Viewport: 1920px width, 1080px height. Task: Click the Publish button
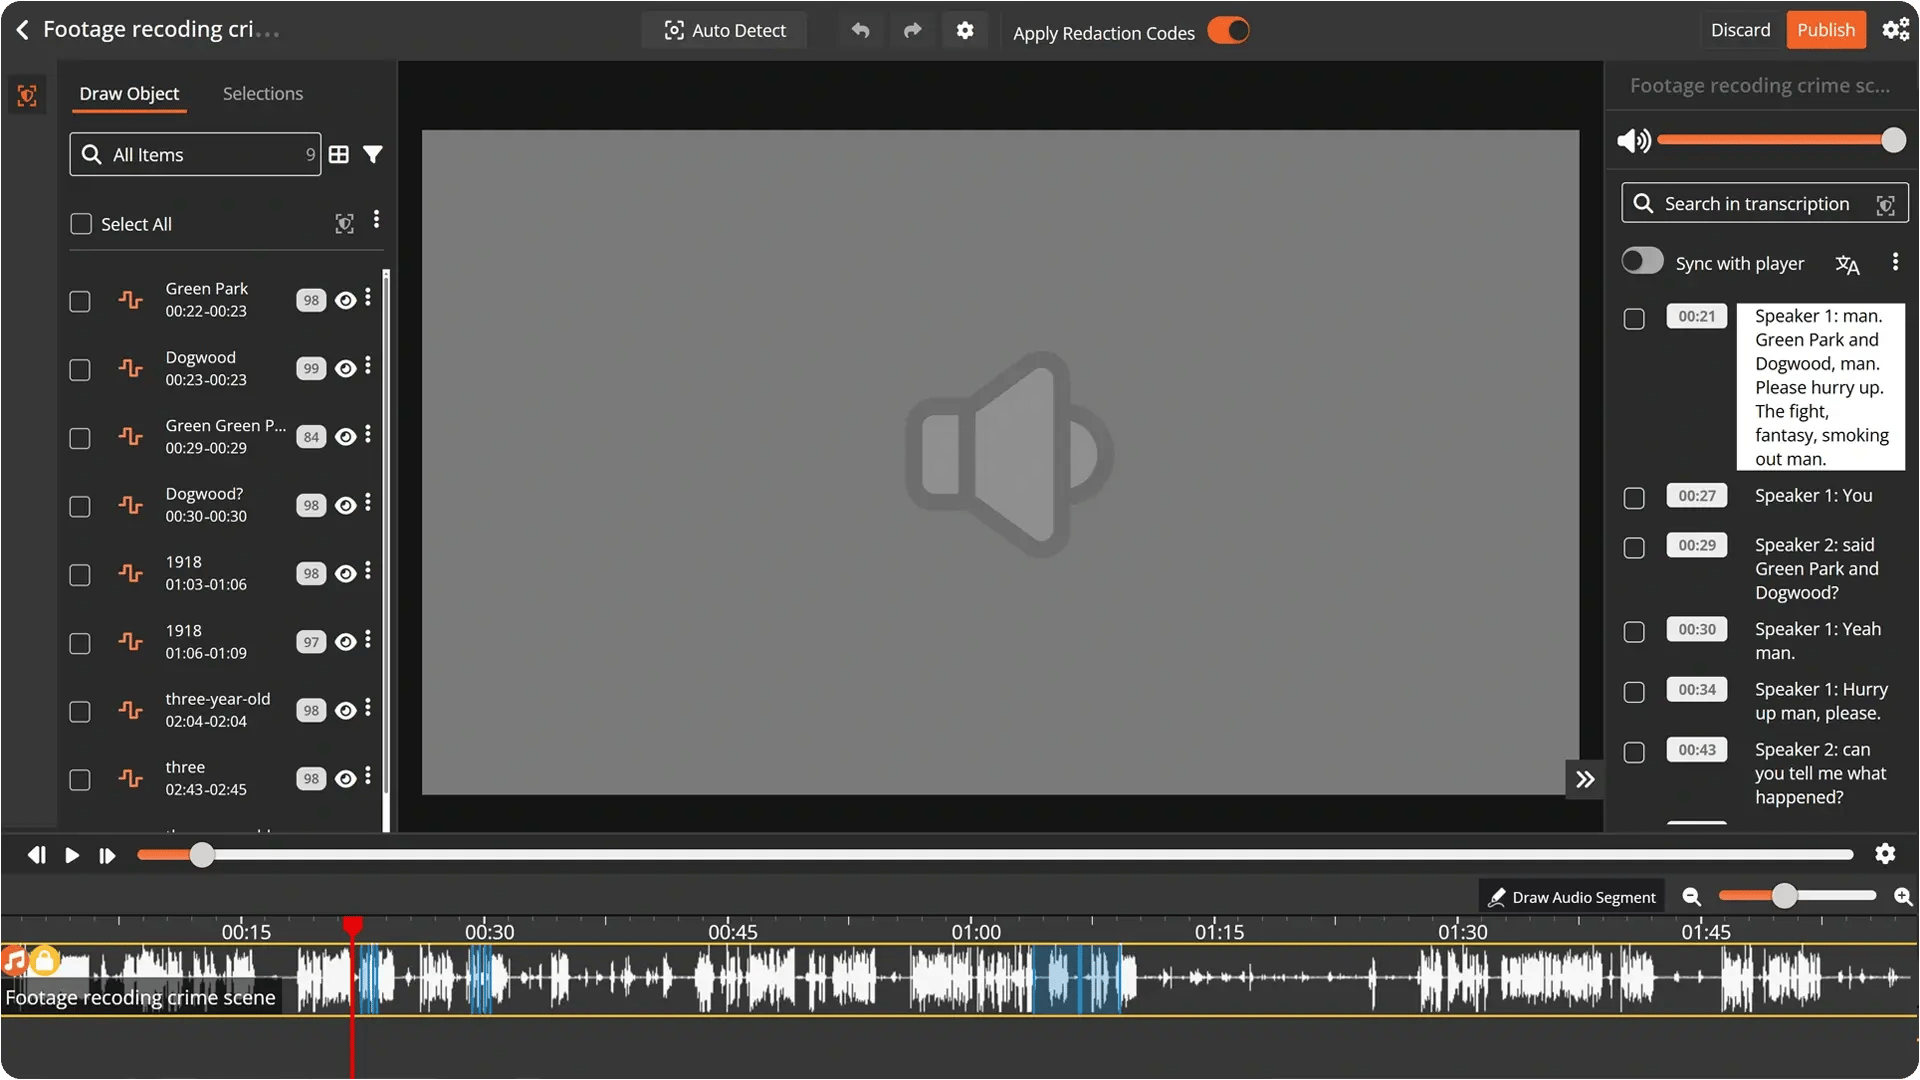(1826, 30)
